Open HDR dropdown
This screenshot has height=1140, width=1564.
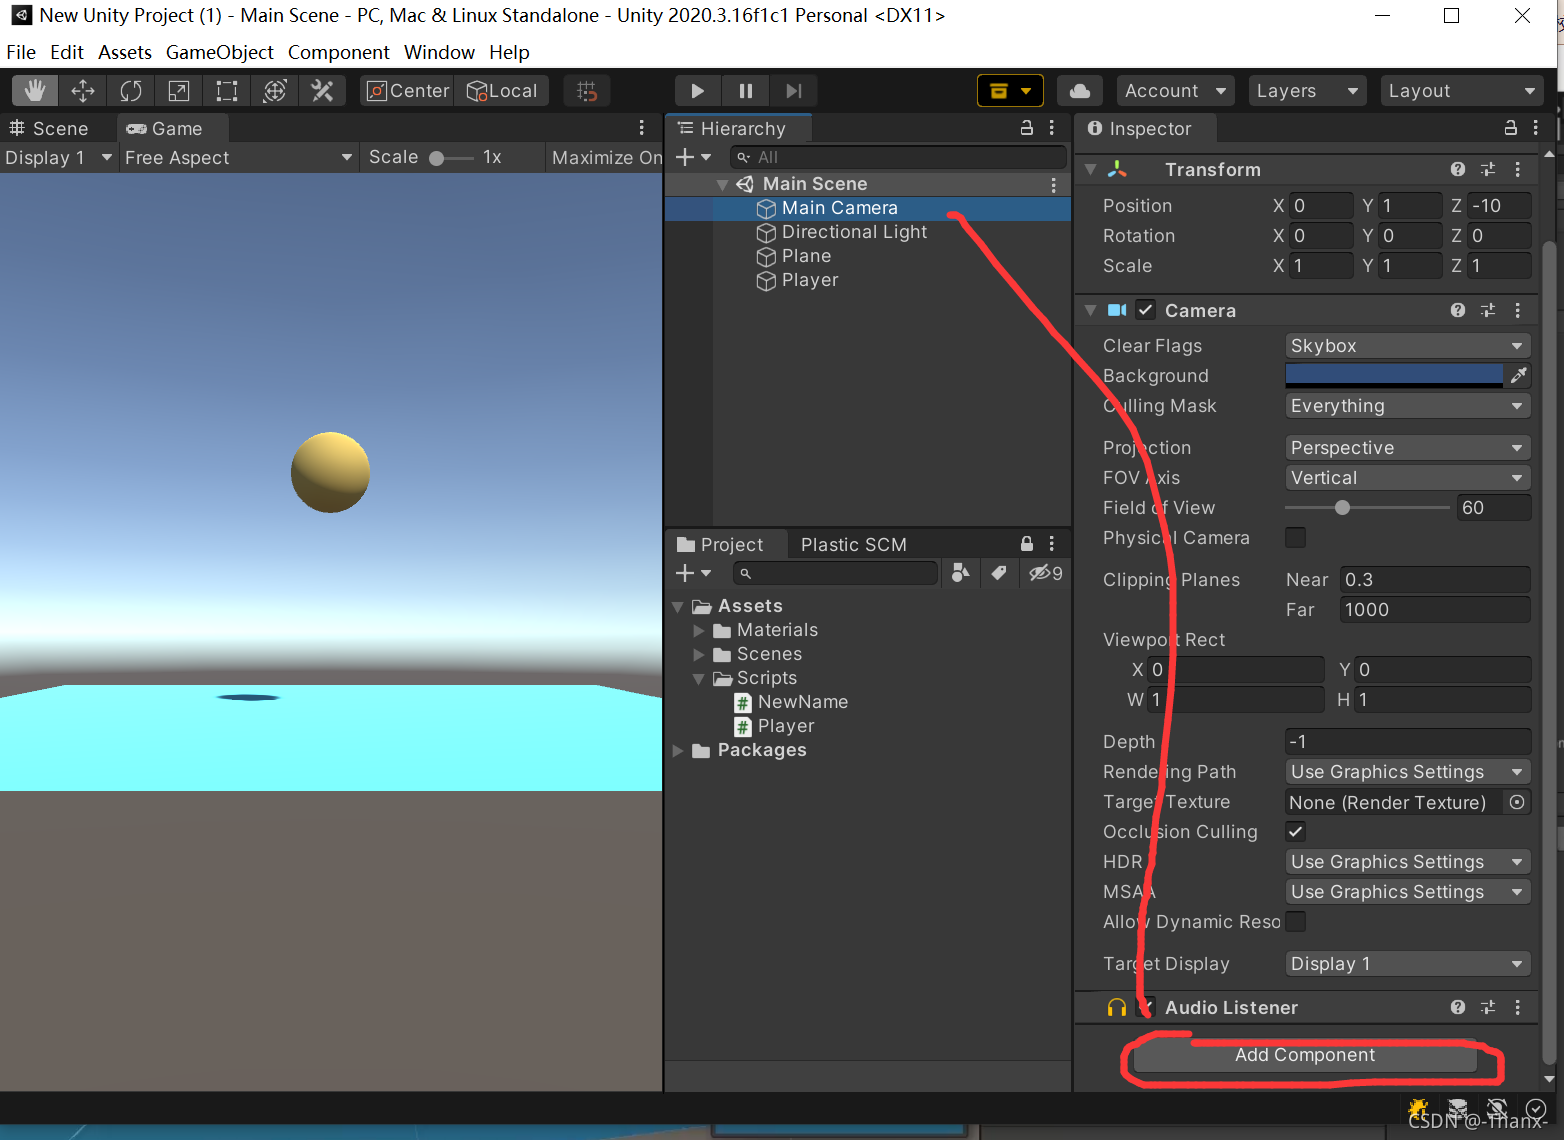tap(1407, 862)
